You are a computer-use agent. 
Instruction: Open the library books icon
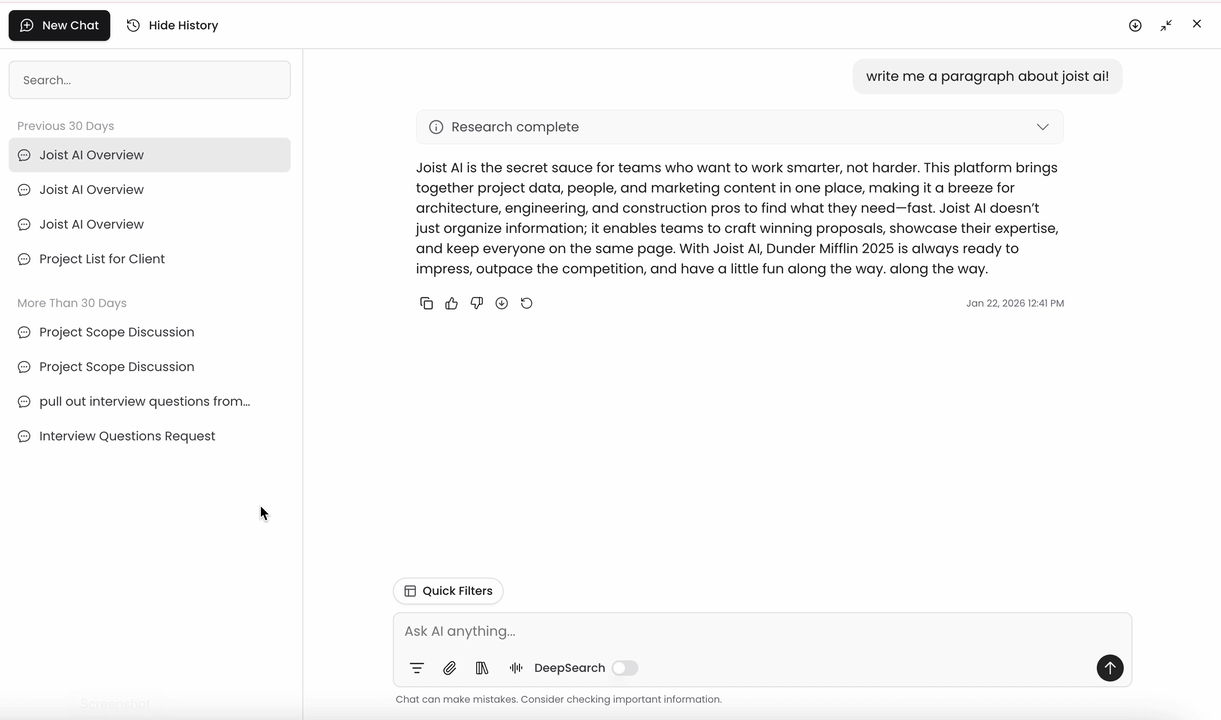point(482,668)
